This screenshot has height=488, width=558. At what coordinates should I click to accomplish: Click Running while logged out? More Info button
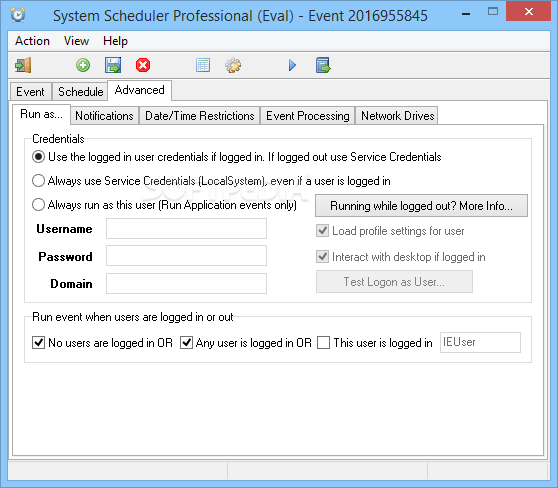coord(421,205)
